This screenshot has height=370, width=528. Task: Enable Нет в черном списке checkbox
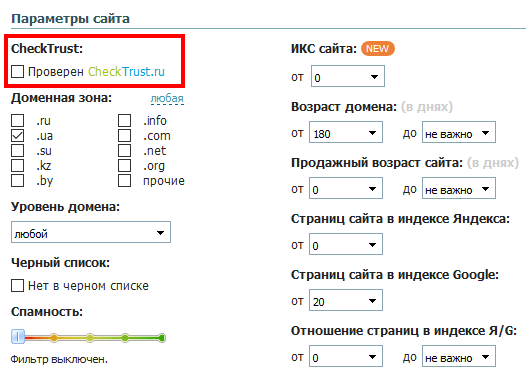[x=18, y=285]
